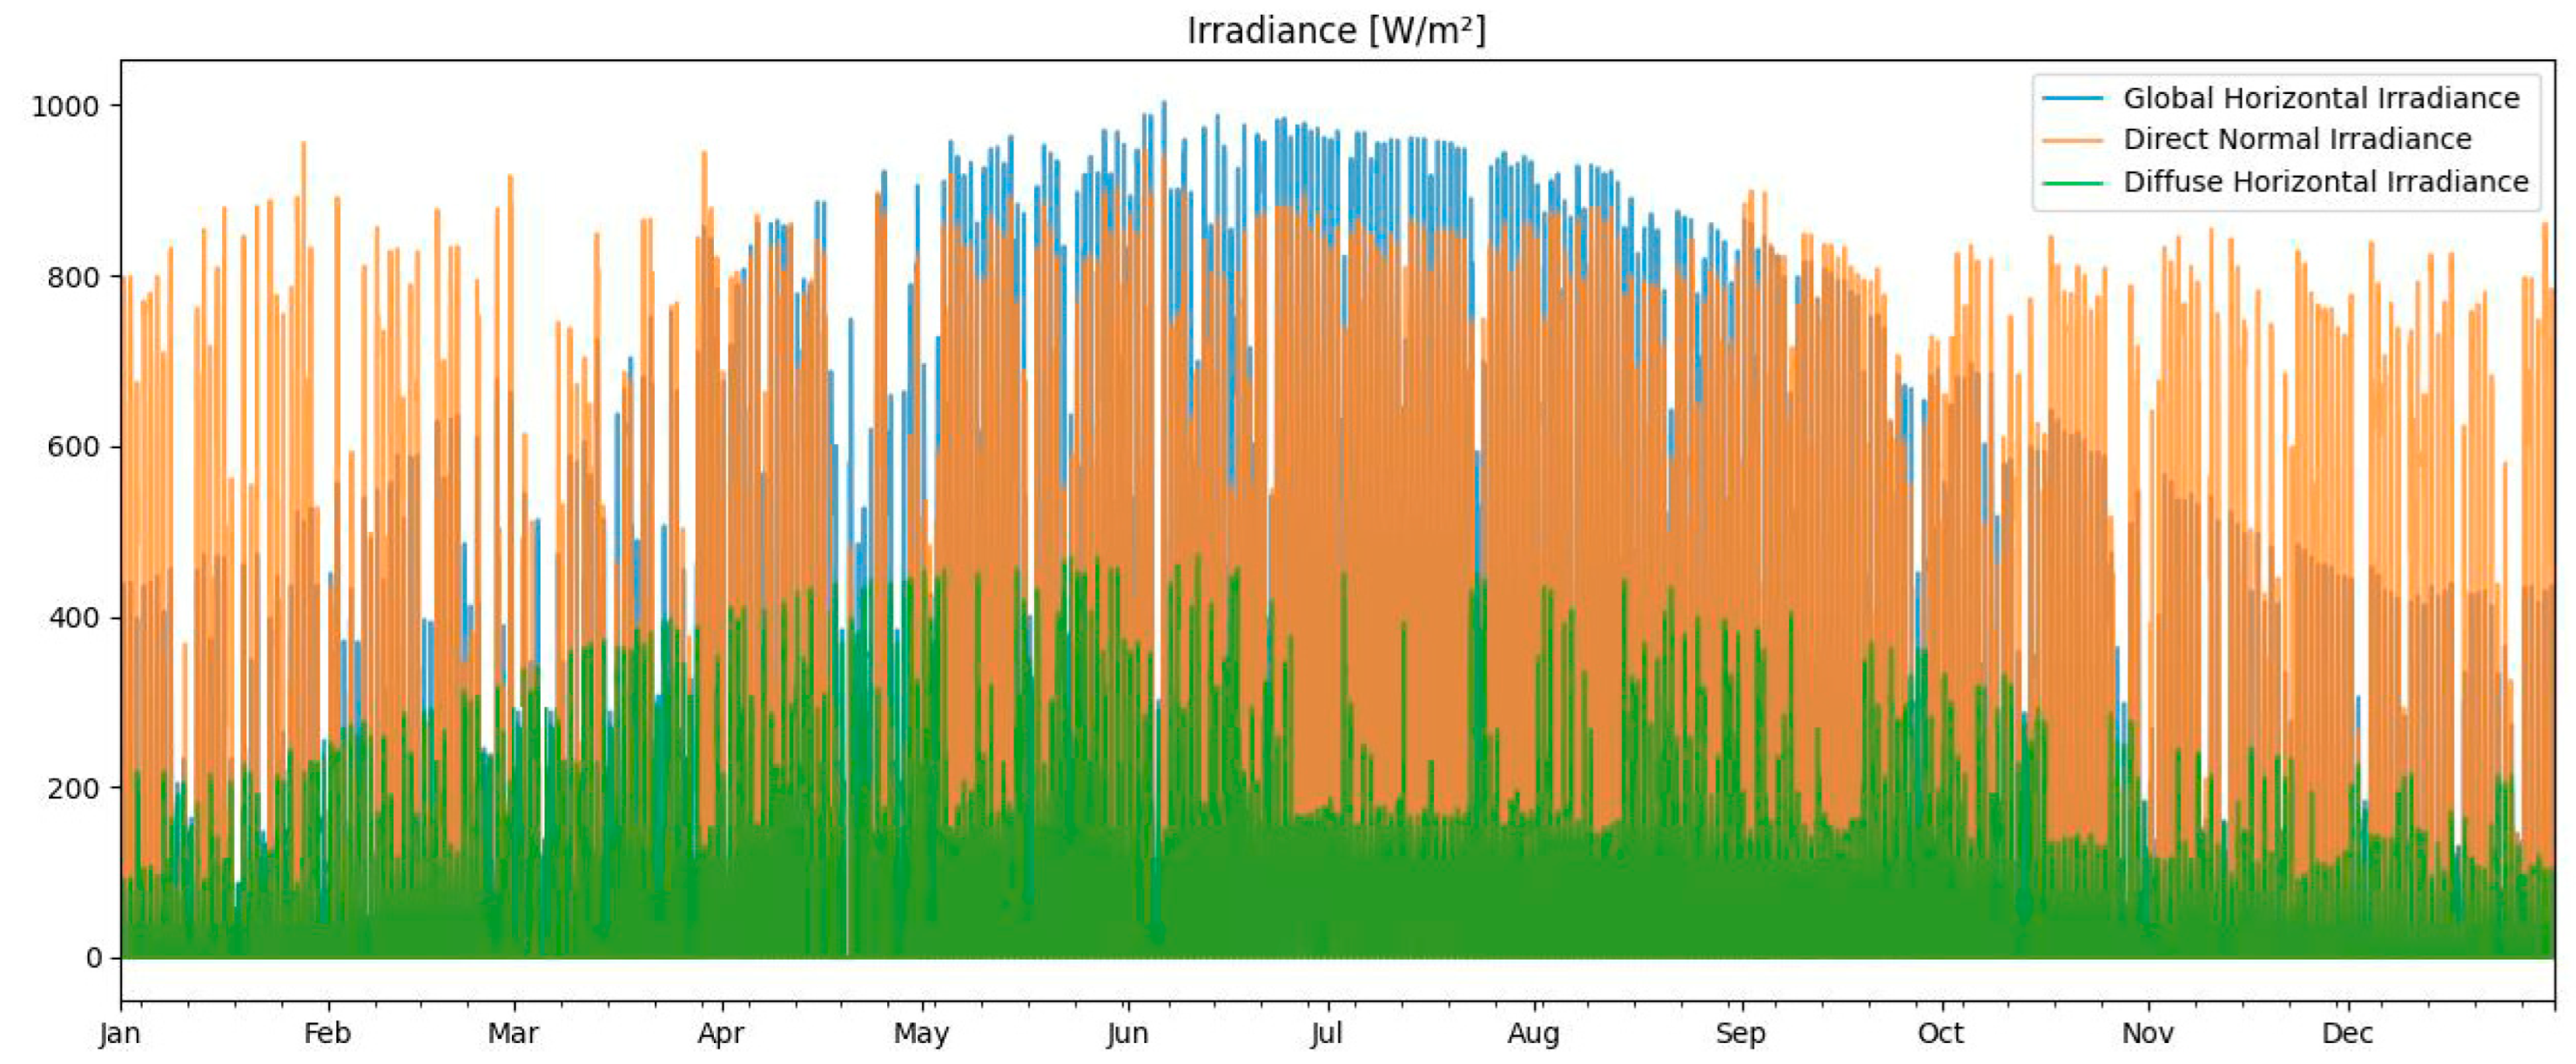Select the Diffuse Horizontal Irradiance legend label
Screen dimensions: 2576x1064
tap(2325, 182)
